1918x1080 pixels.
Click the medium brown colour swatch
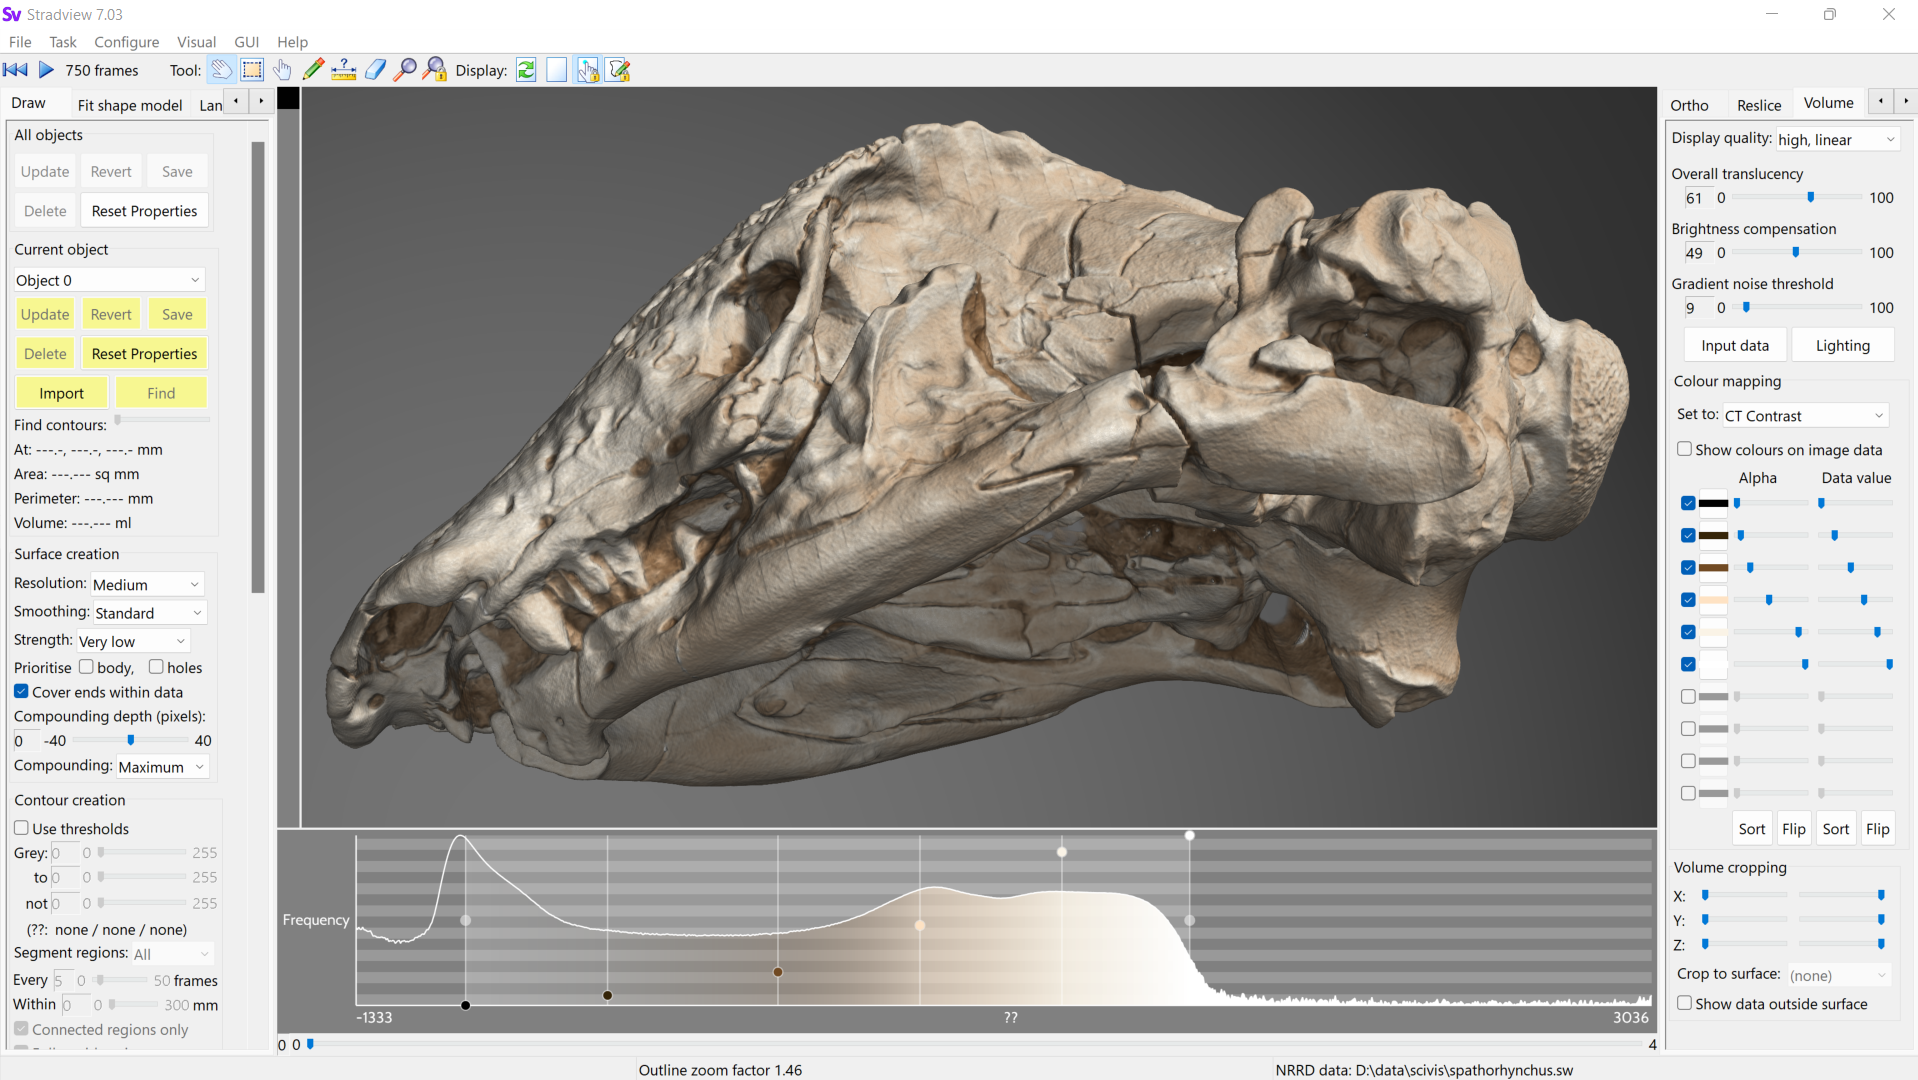(1713, 568)
